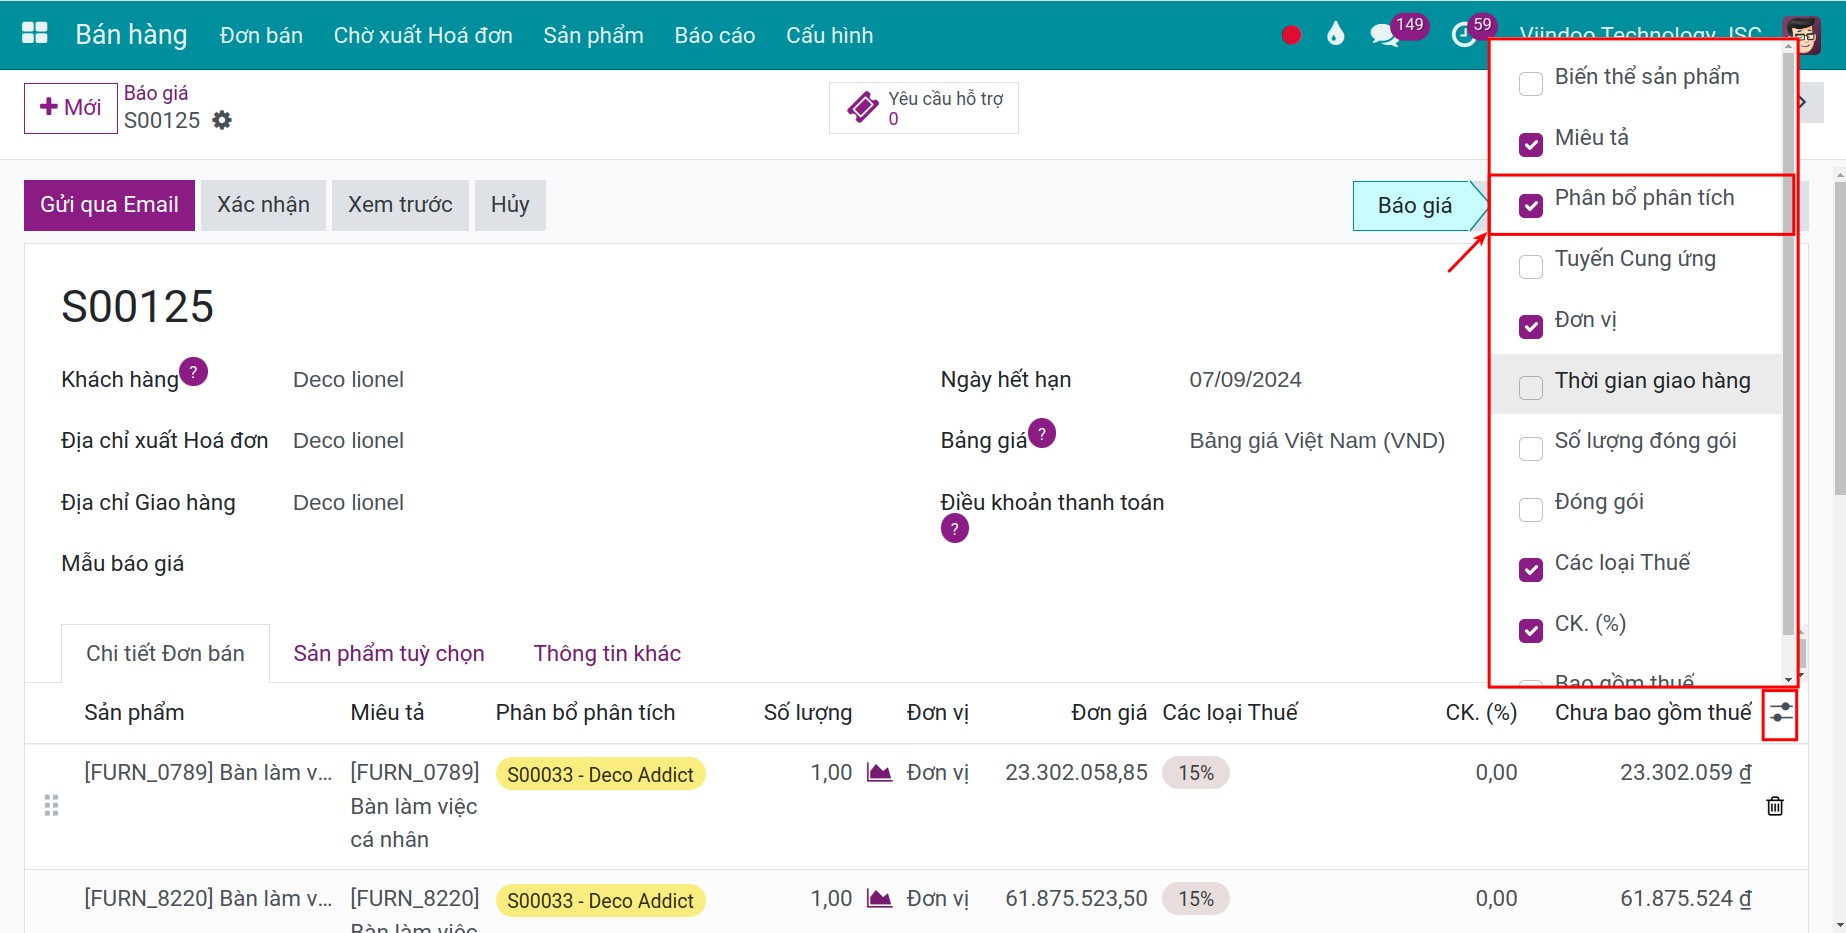This screenshot has height=933, width=1846.
Task: Uncheck the Miêu tả column
Action: pyautogui.click(x=1531, y=144)
